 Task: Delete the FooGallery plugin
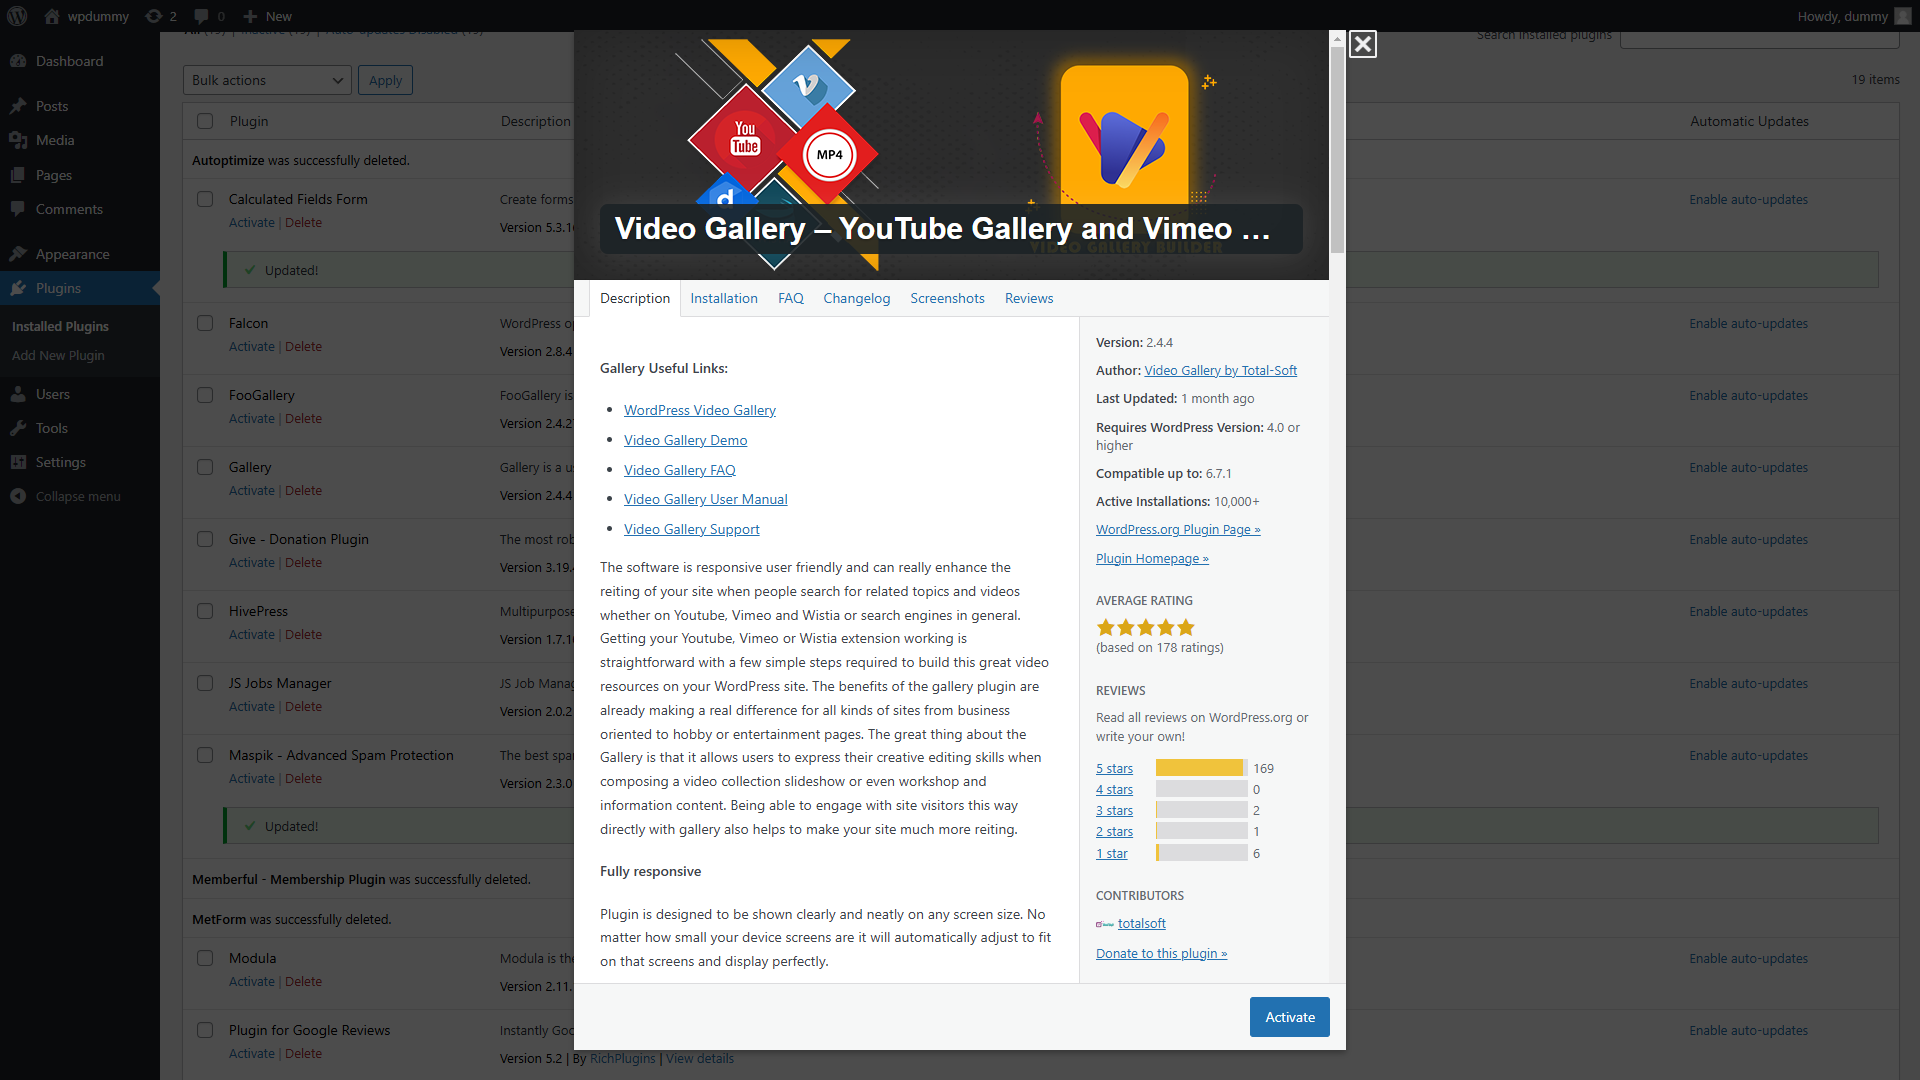(x=303, y=418)
